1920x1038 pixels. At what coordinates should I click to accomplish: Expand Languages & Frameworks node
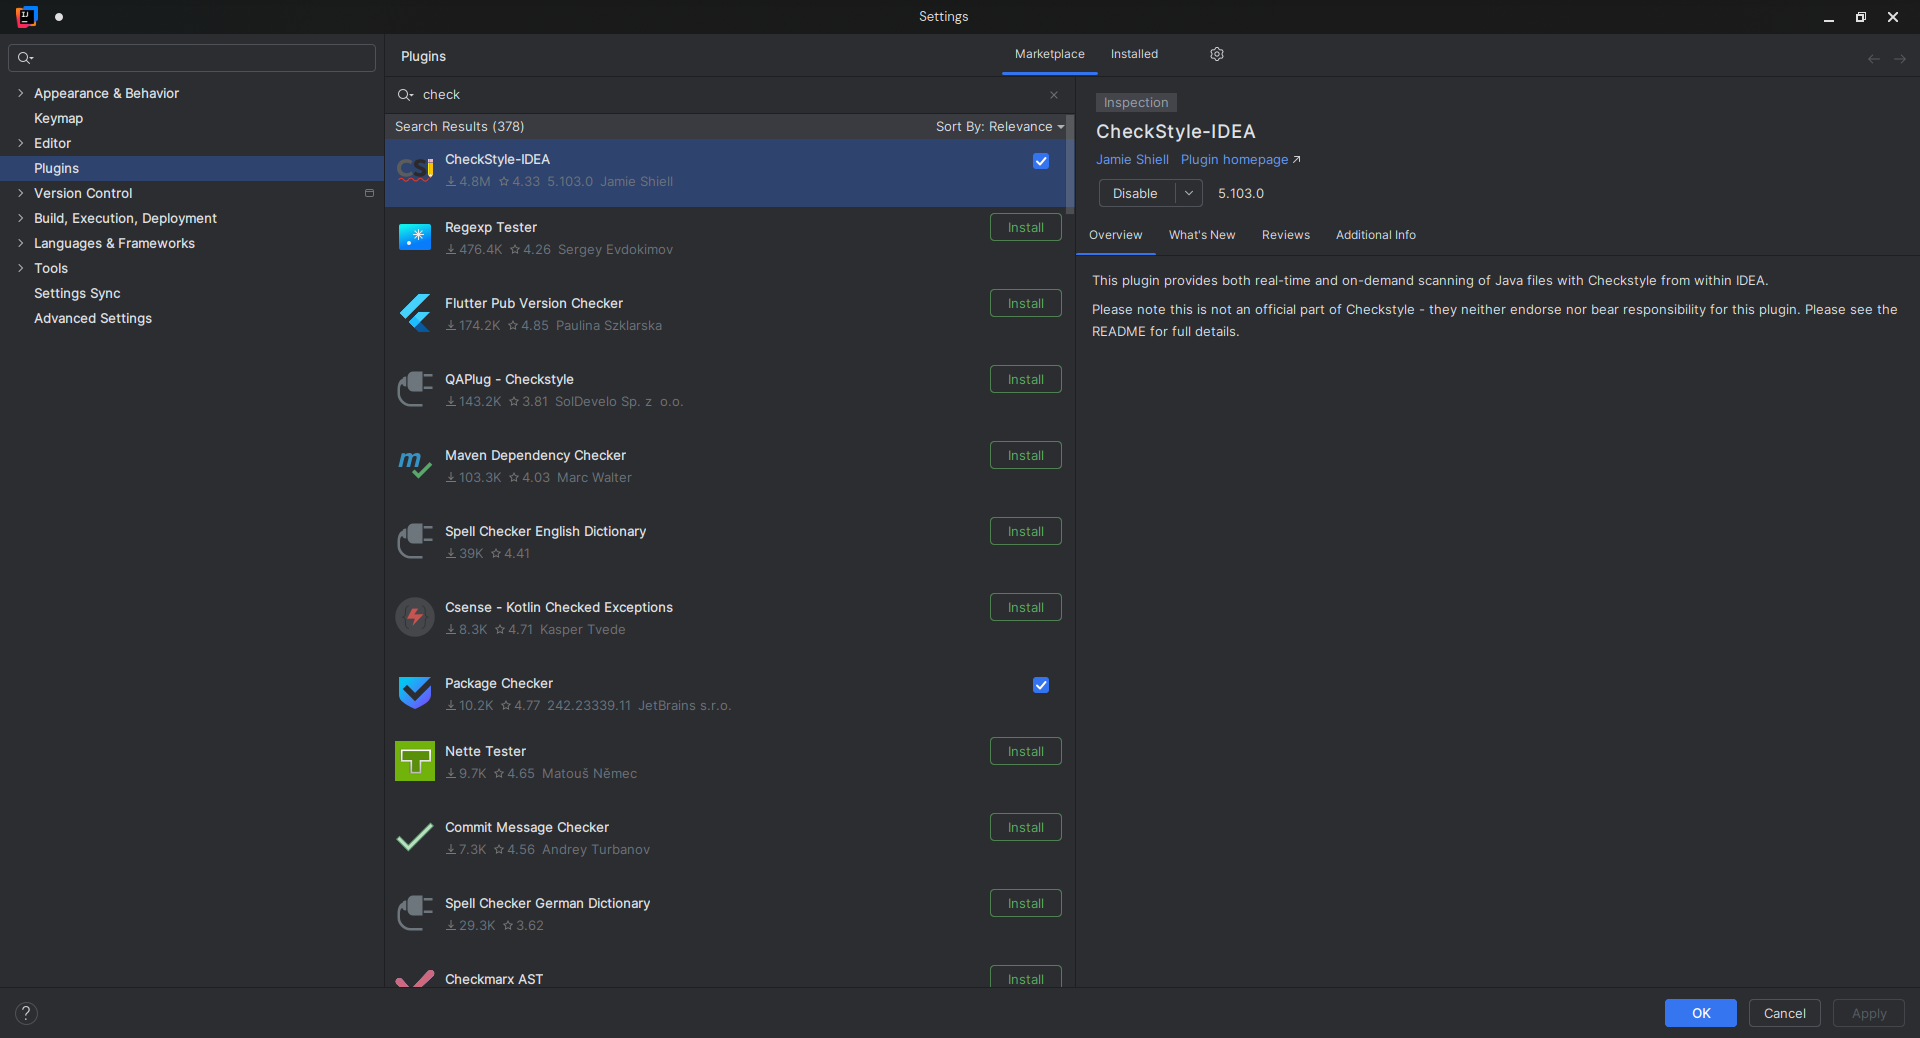20,243
